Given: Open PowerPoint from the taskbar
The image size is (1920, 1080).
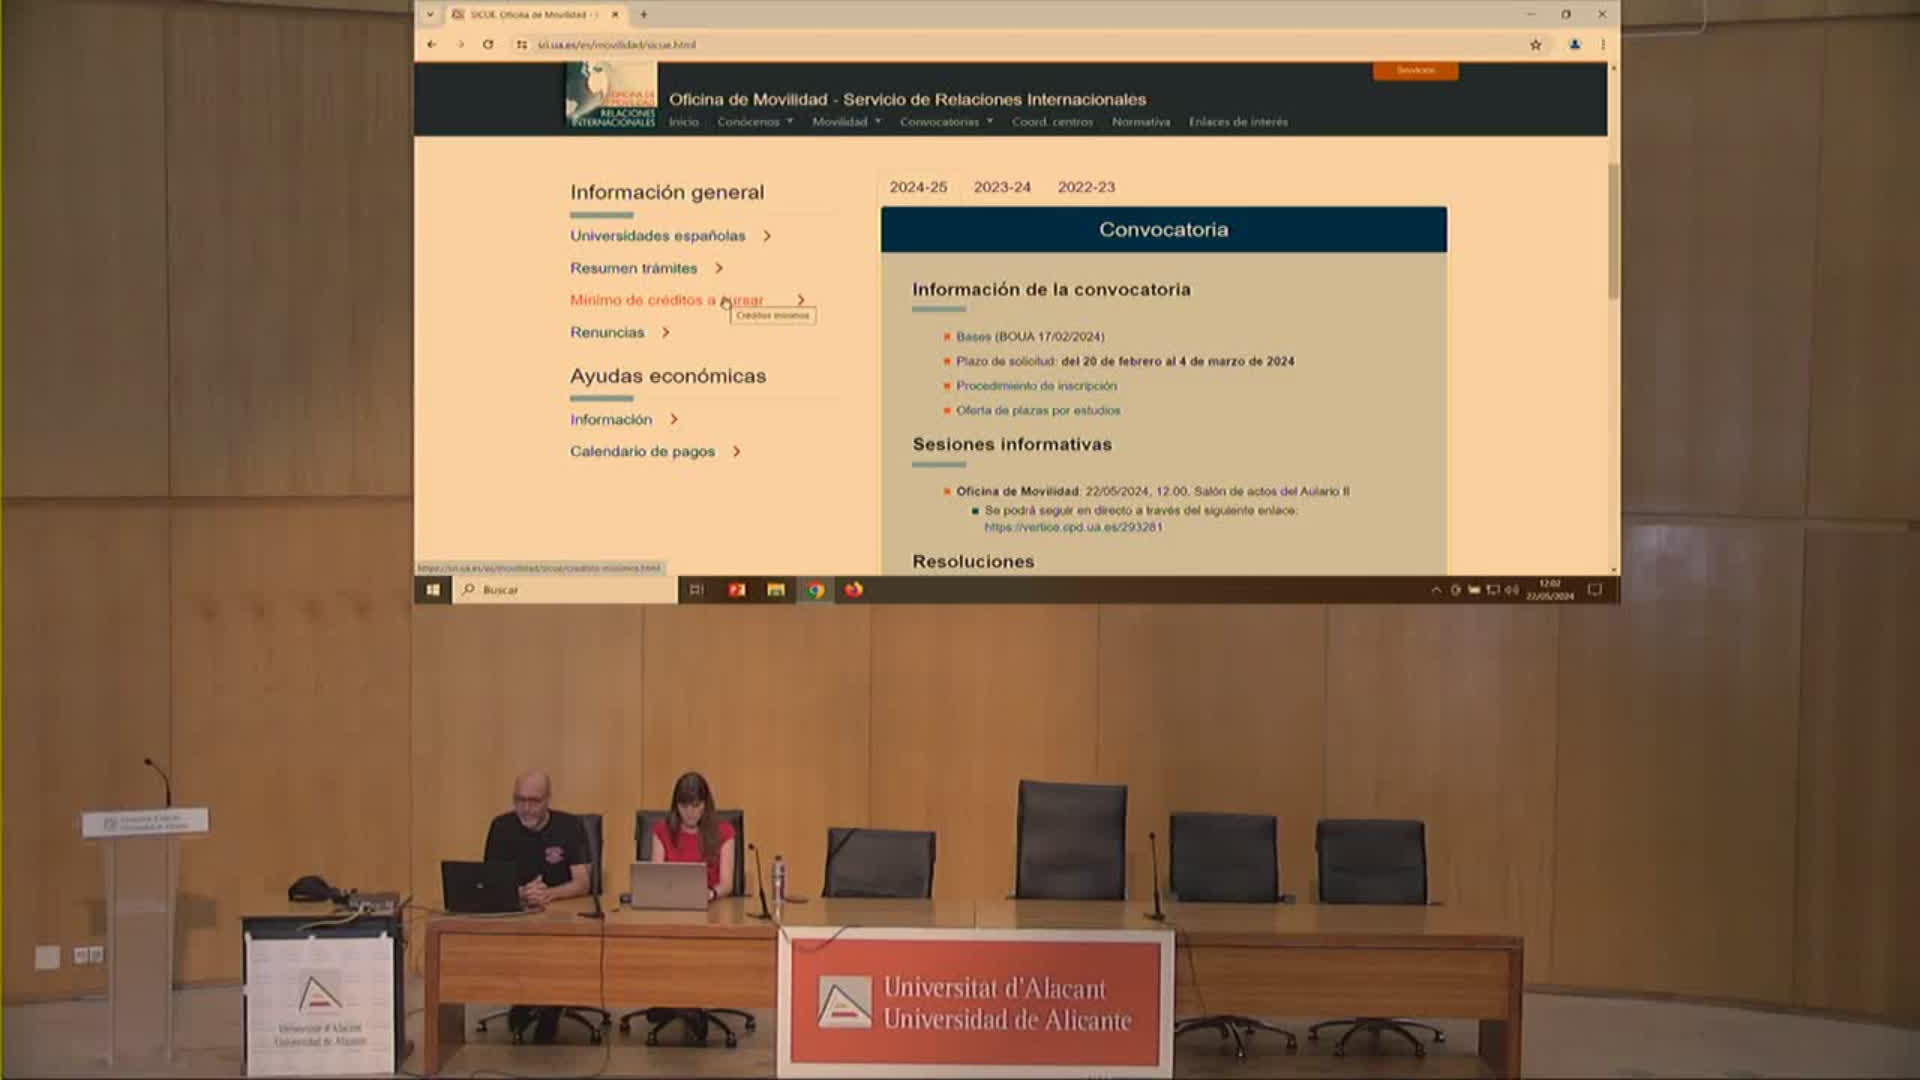Looking at the screenshot, I should coord(737,590).
